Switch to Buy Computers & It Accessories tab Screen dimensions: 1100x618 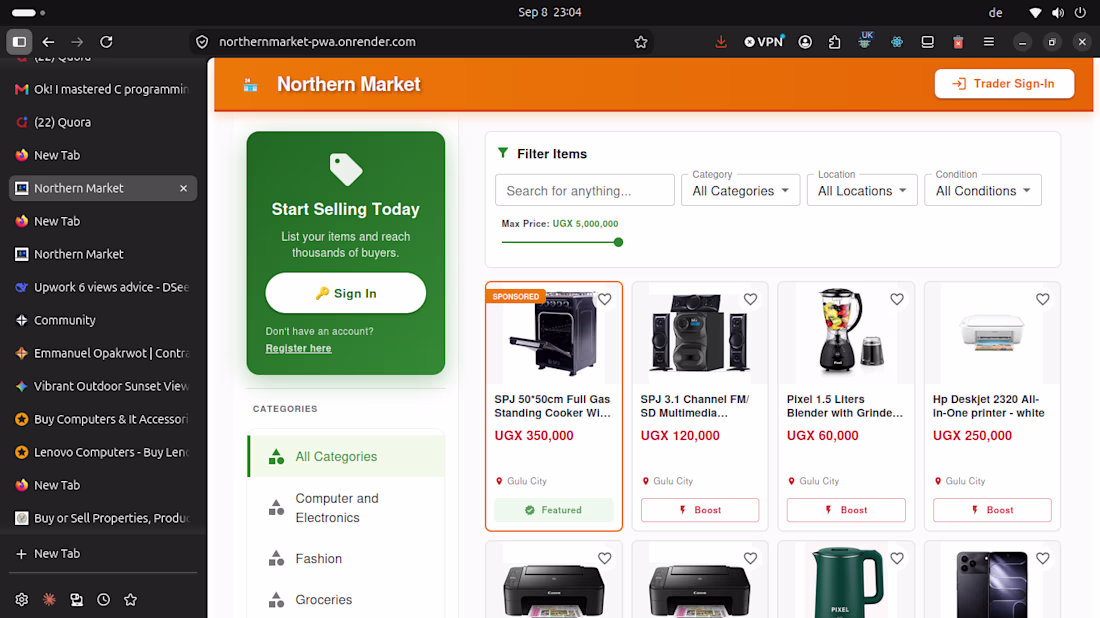[102, 419]
